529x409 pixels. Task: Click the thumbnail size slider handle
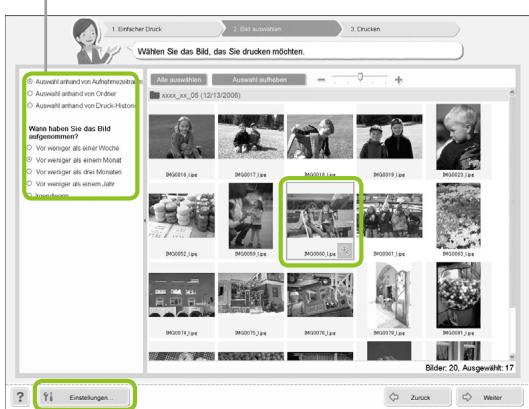point(360,77)
